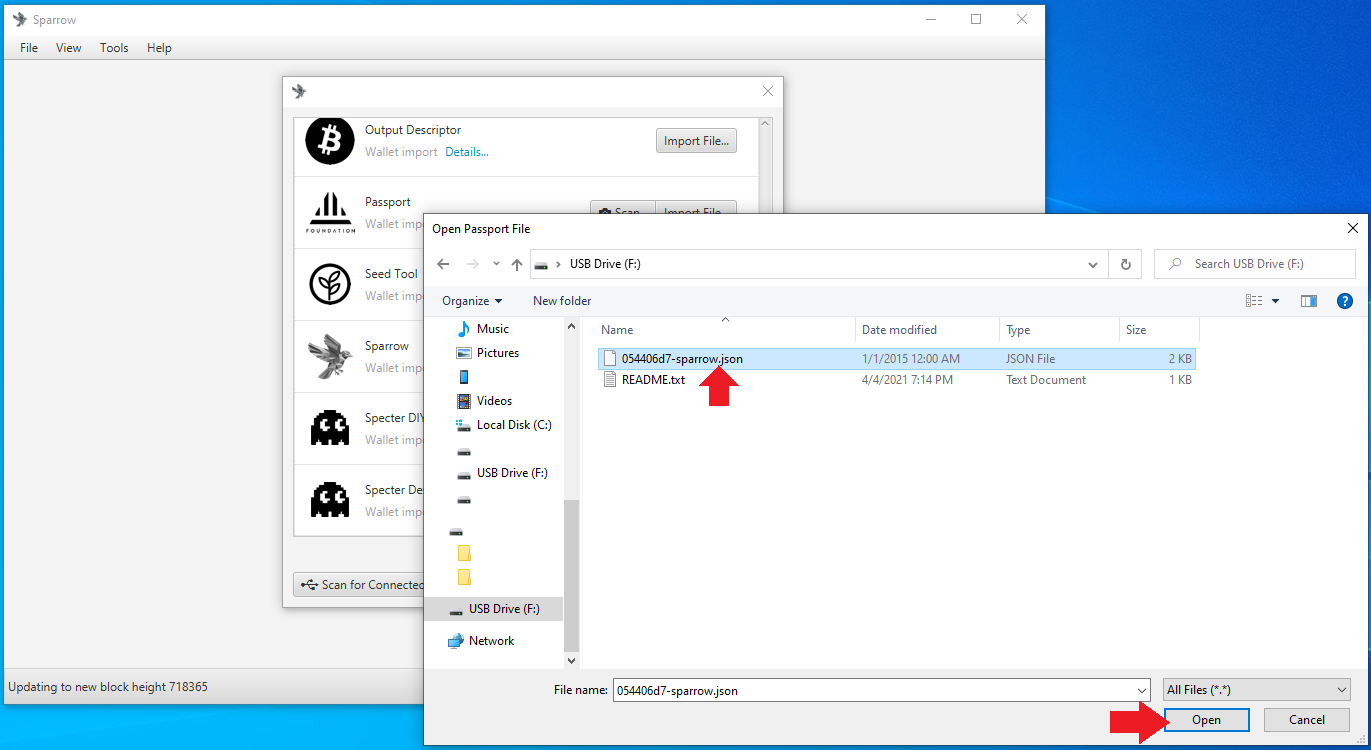Click the Output Descriptor Bitcoin logo icon

(x=330, y=140)
